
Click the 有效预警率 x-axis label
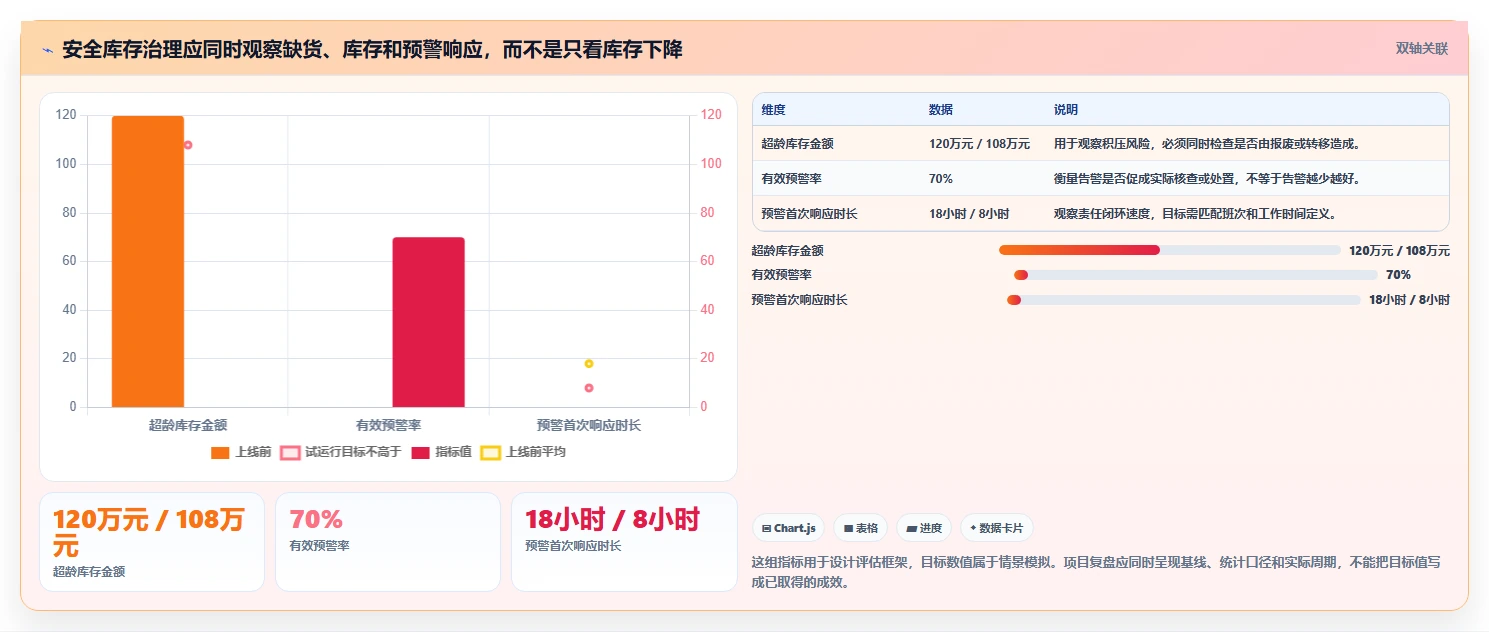coord(388,425)
